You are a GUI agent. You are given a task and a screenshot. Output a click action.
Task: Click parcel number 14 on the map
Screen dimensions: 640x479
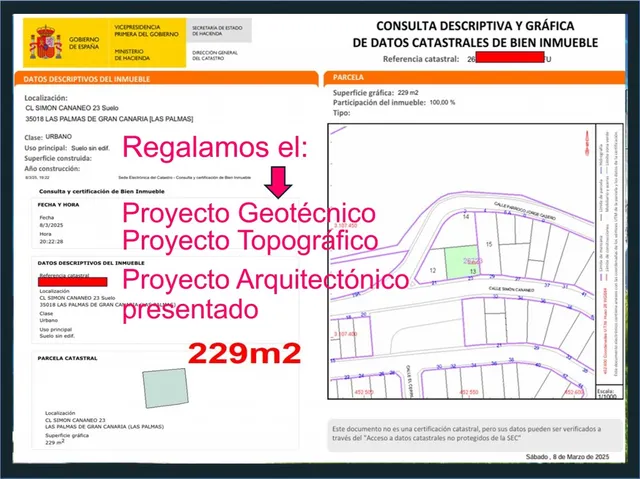coord(466,217)
